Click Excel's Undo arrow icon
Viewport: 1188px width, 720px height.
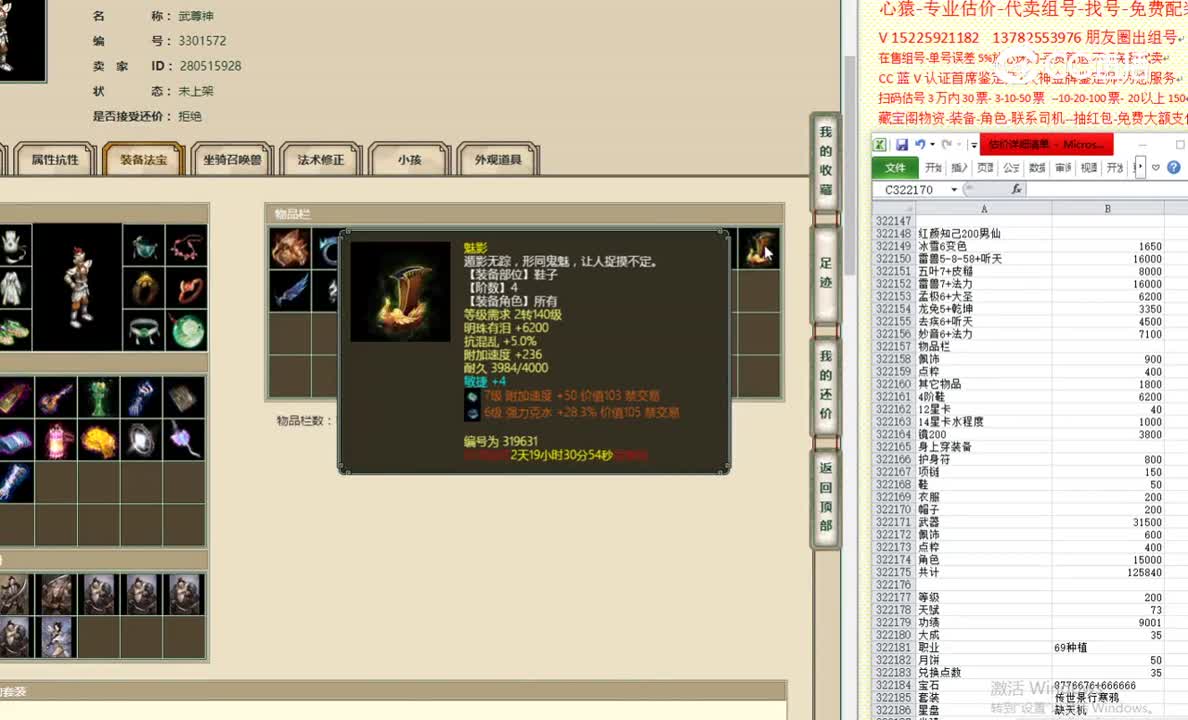[920, 144]
